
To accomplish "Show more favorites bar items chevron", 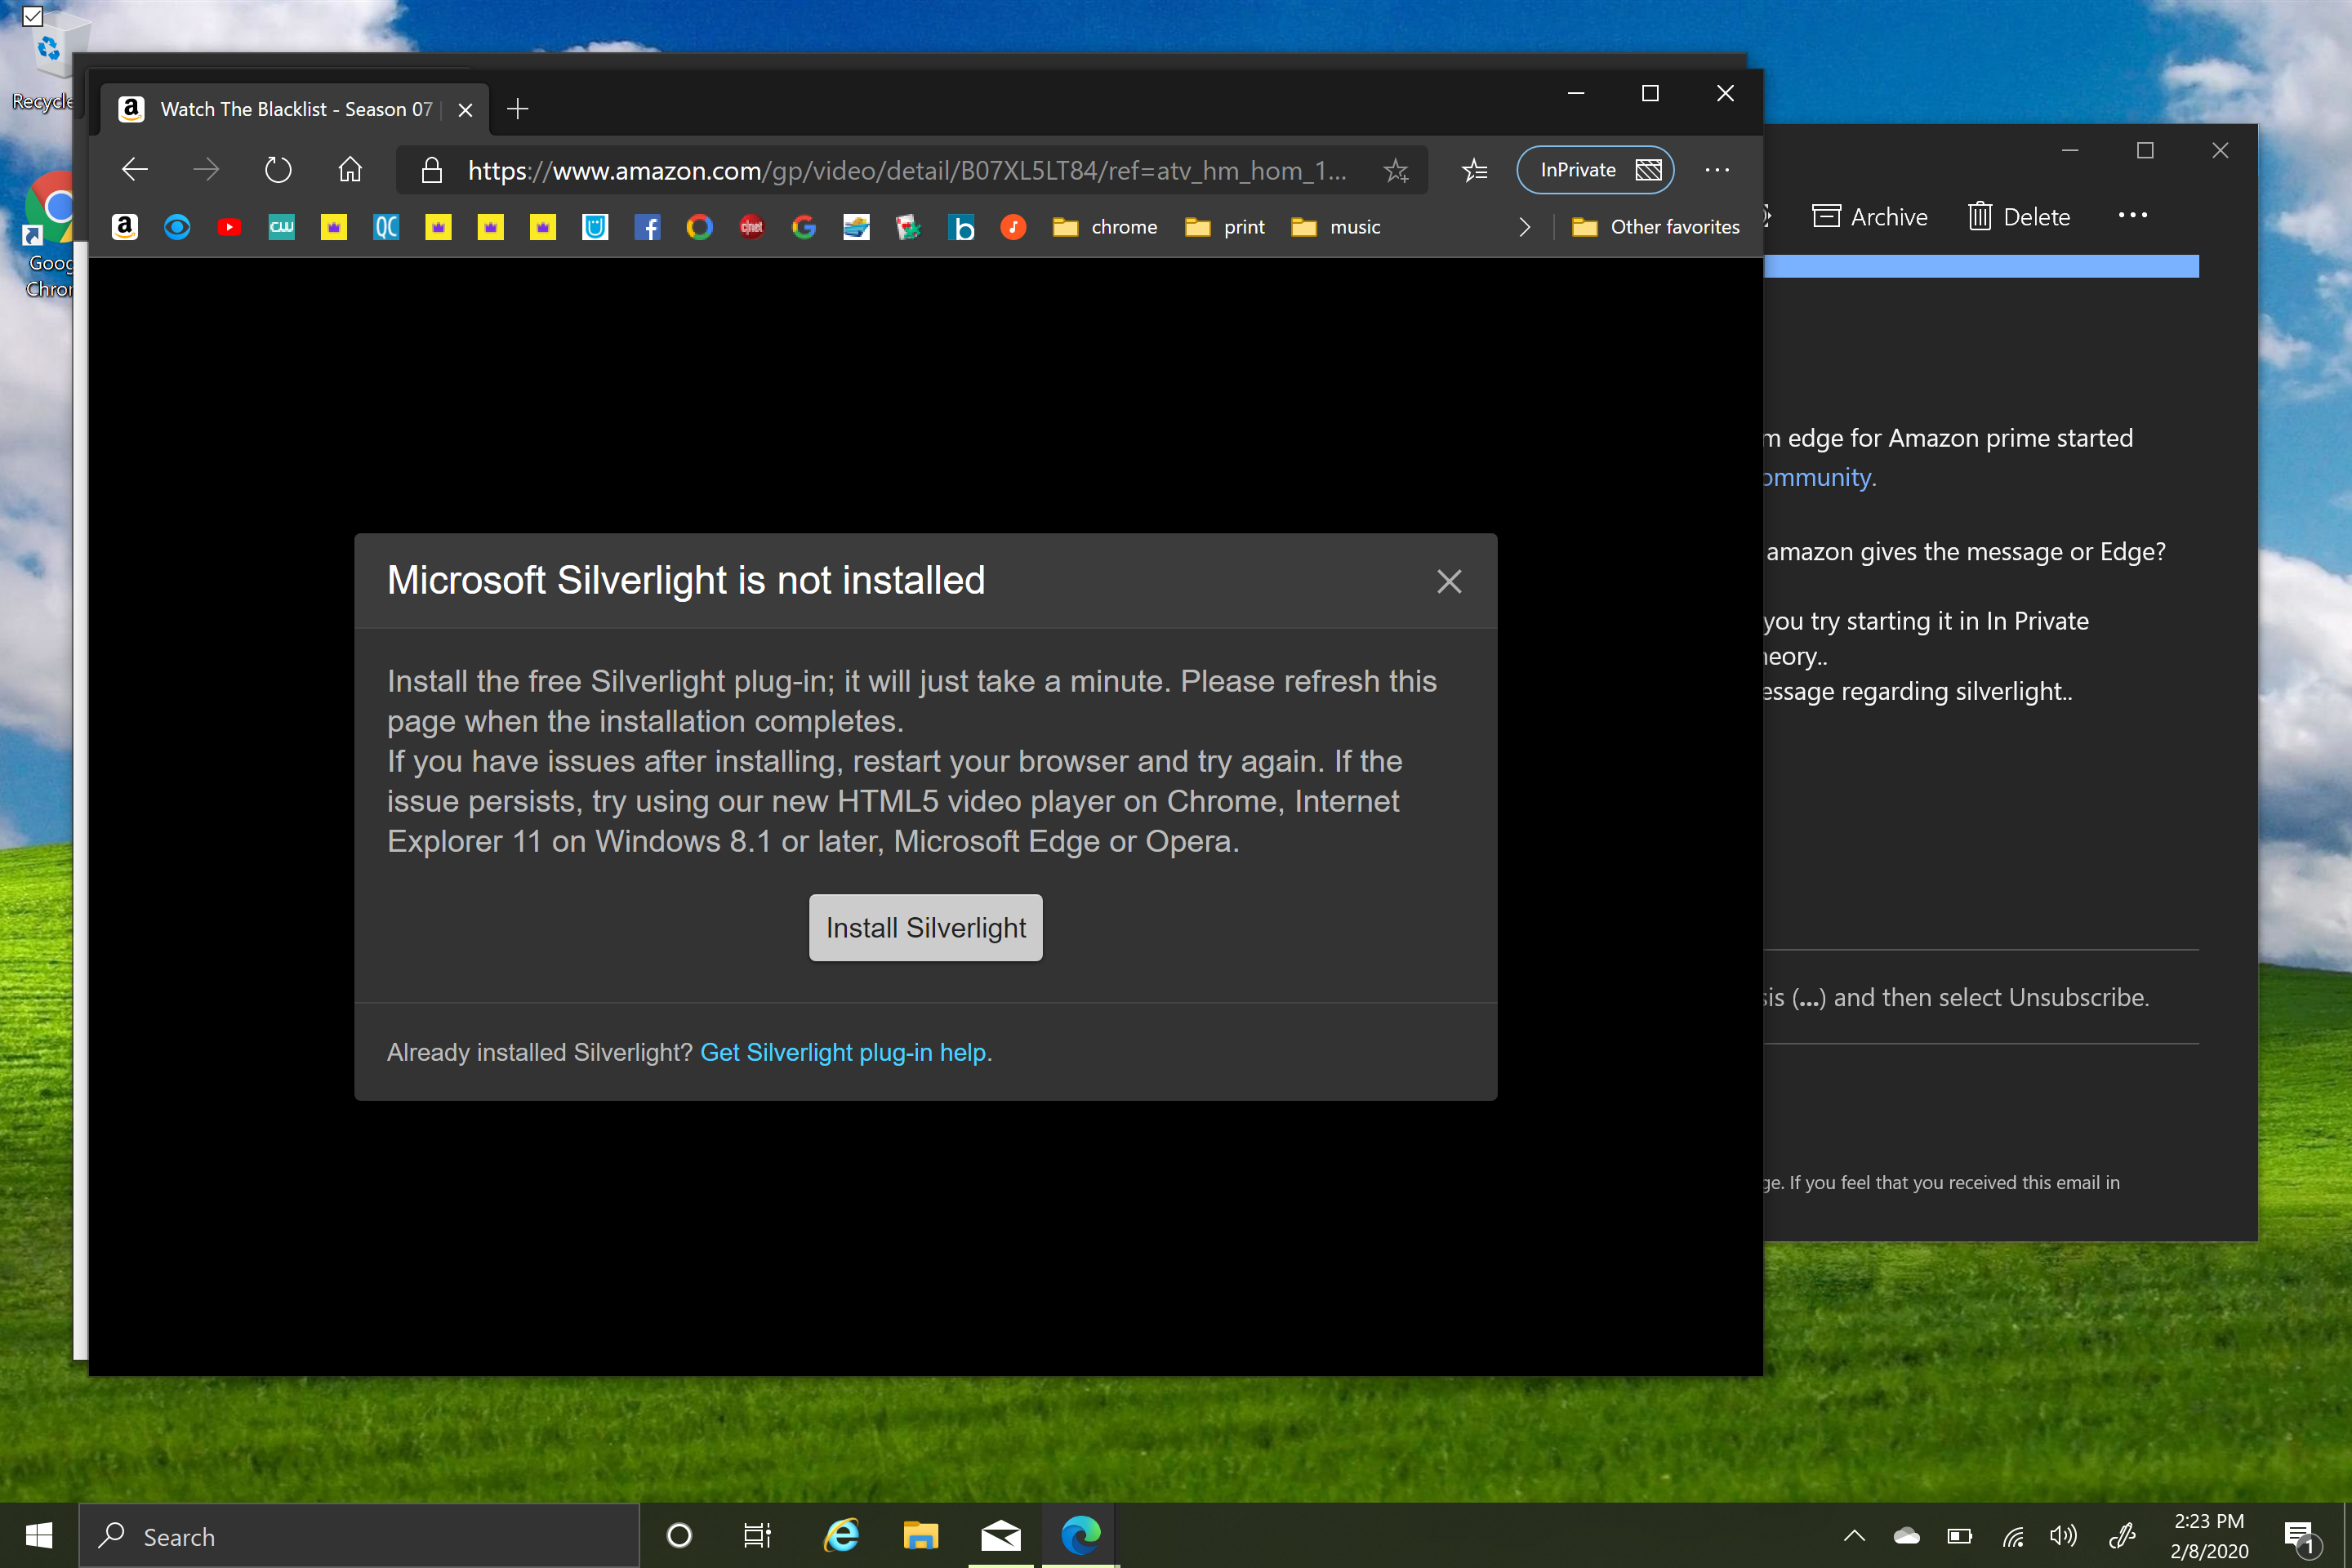I will point(1524,227).
